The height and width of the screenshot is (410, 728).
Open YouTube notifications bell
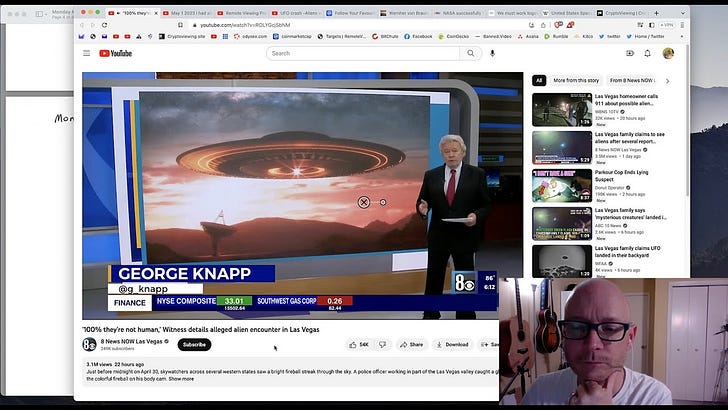(x=647, y=53)
